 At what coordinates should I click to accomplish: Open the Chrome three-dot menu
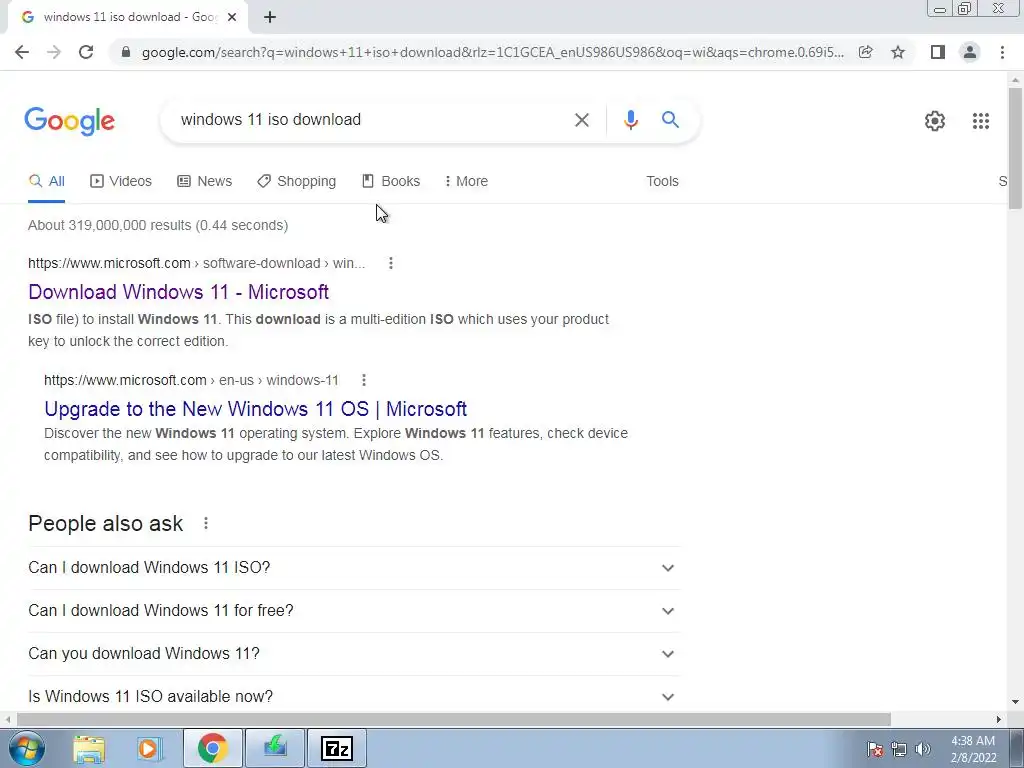(x=1002, y=52)
